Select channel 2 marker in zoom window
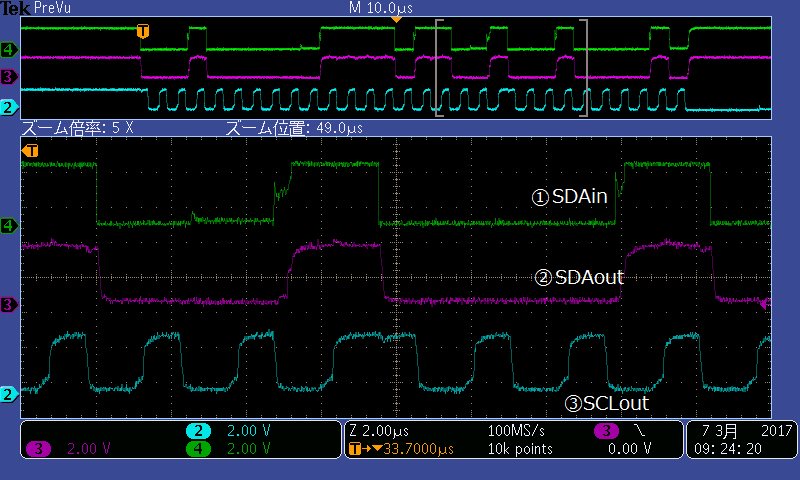 click(x=9, y=394)
